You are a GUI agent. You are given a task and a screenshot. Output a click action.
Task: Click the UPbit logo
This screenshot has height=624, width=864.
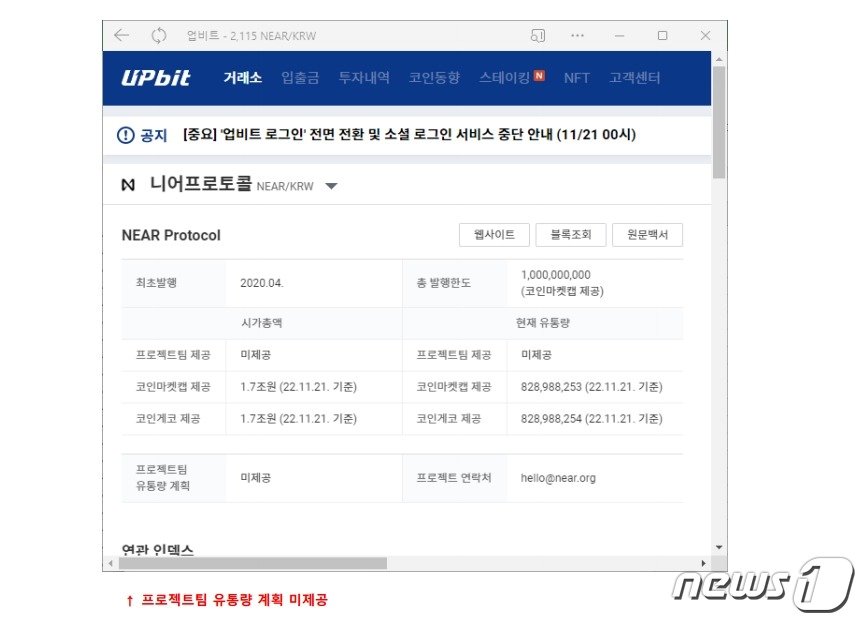tap(155, 78)
